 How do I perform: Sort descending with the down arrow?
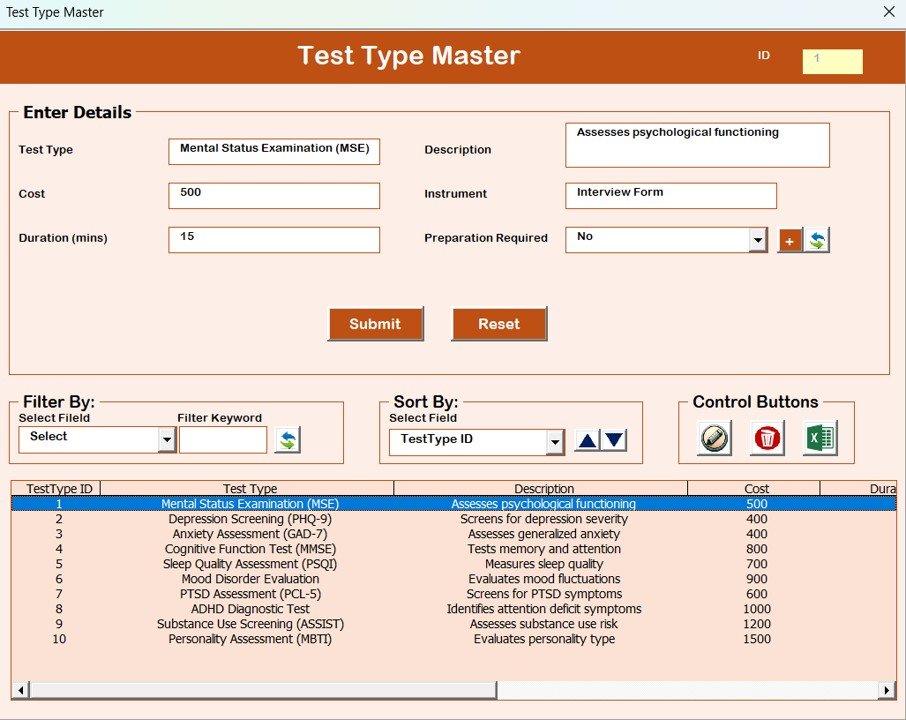[x=614, y=441]
